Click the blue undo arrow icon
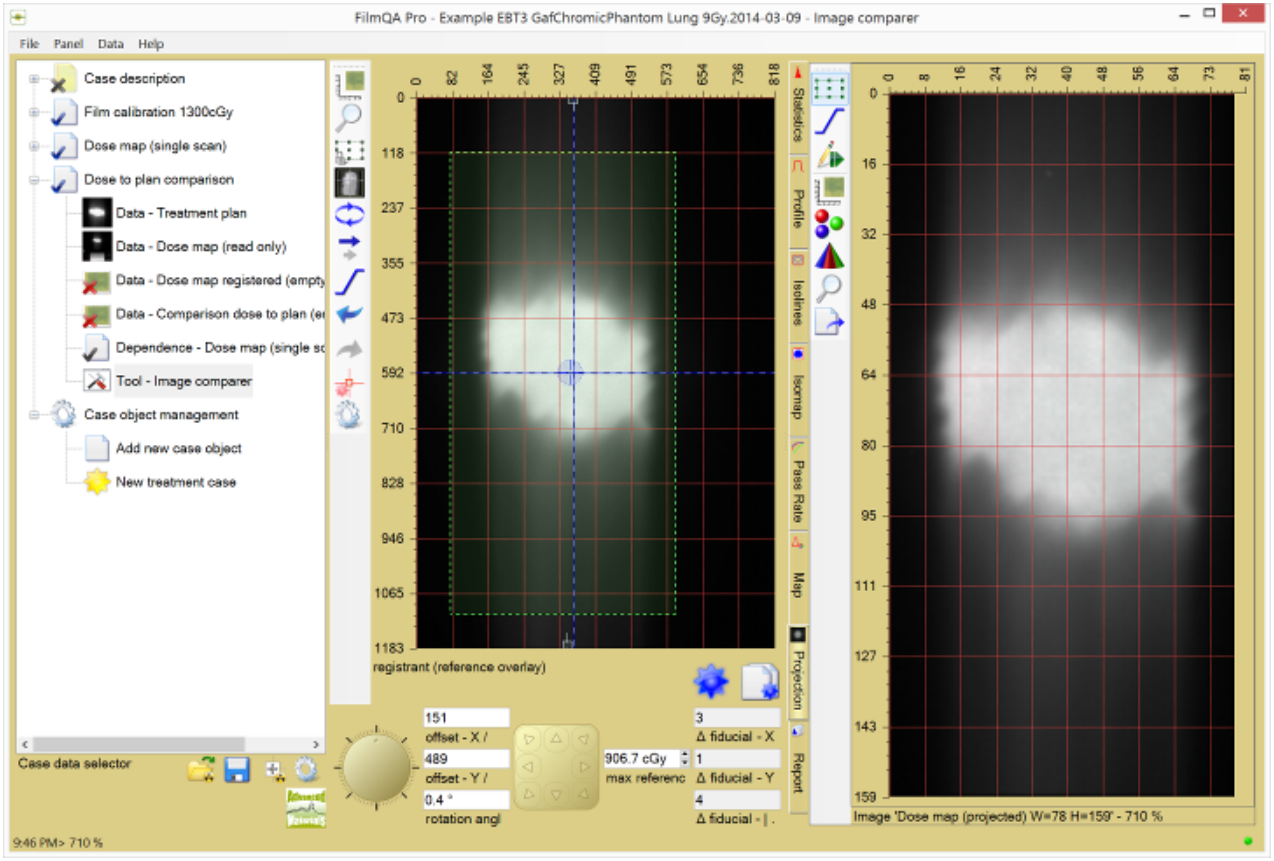 (x=349, y=314)
